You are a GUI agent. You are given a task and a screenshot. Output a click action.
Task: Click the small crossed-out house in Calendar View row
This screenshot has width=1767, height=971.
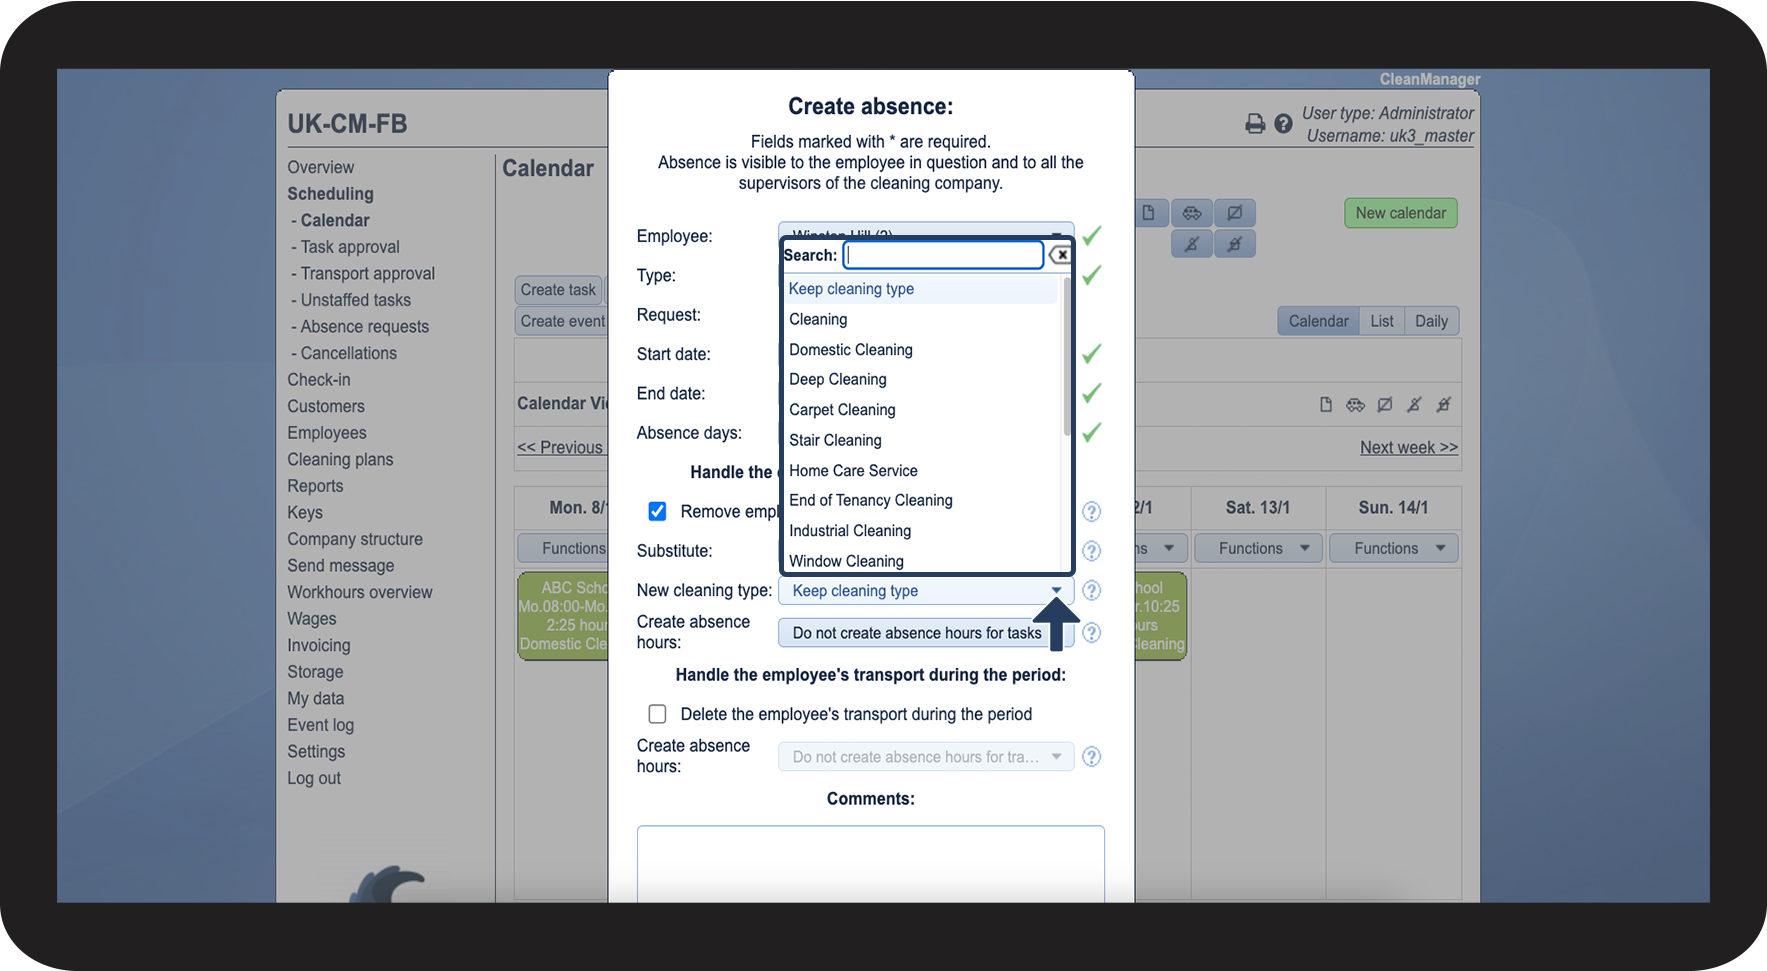[1443, 405]
